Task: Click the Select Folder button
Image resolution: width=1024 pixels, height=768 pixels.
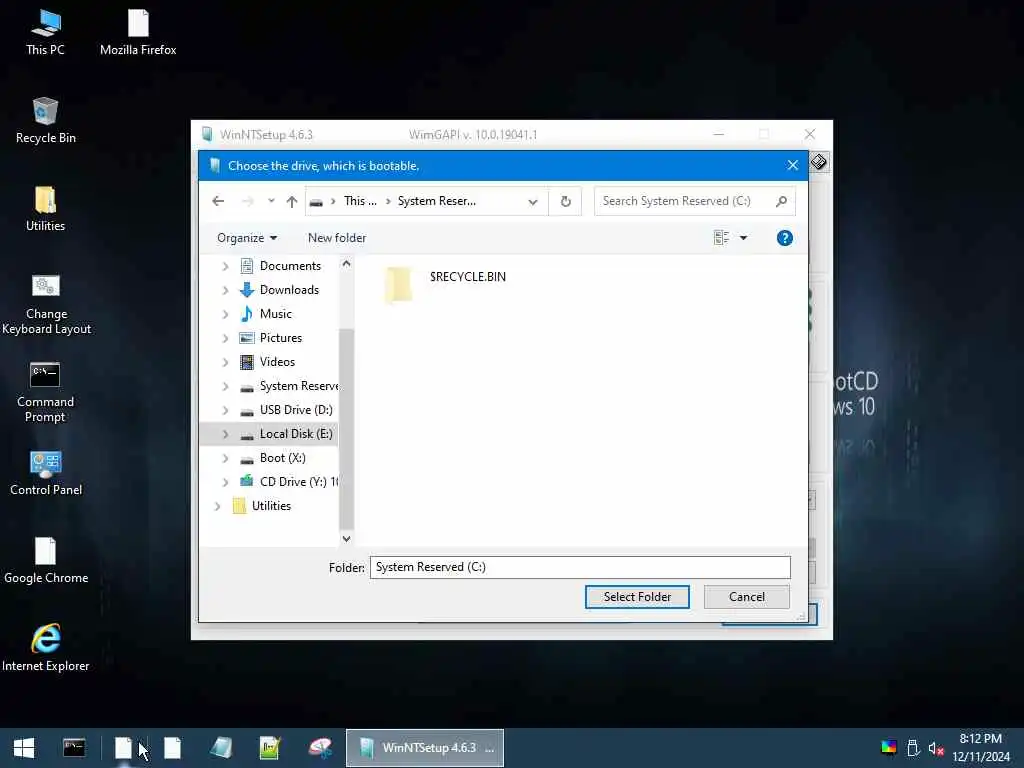Action: [x=637, y=597]
